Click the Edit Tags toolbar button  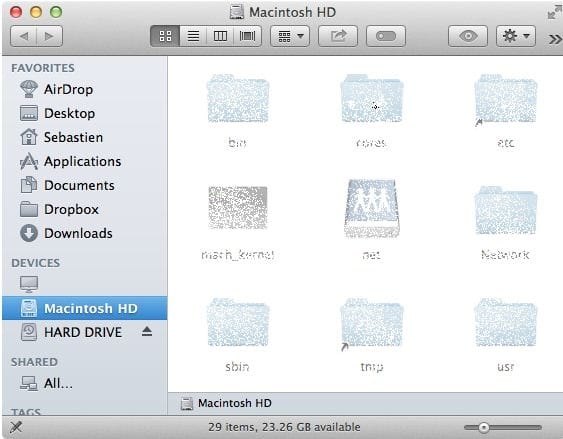(386, 36)
